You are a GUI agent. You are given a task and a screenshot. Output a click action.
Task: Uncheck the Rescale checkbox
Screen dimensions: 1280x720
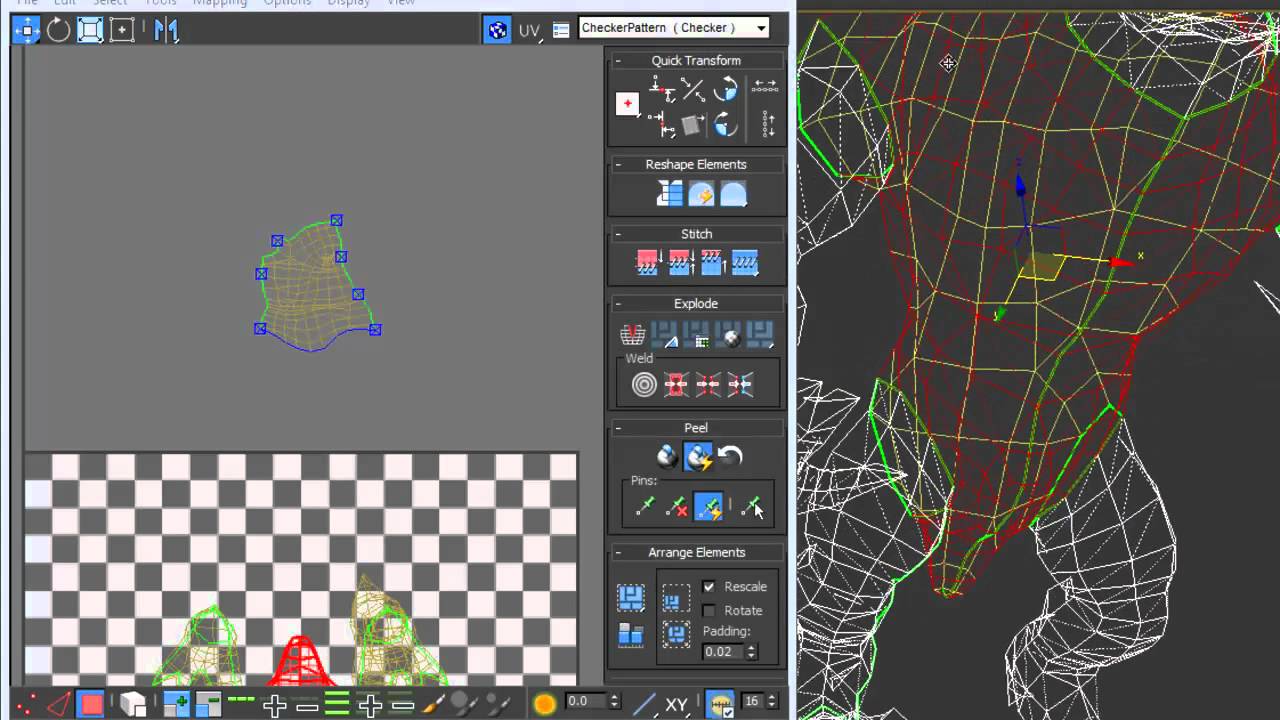coord(709,587)
